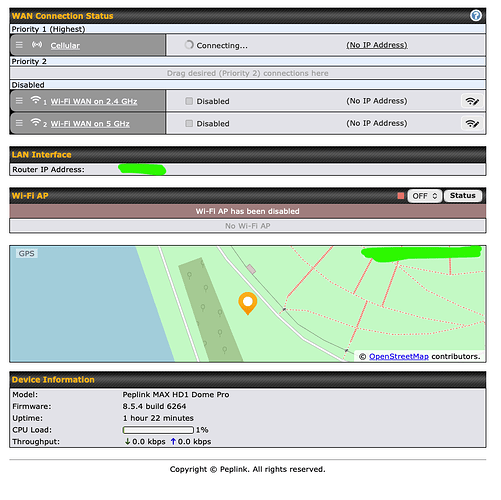Grab the Cellular row drag handle
Image resolution: width=501 pixels, height=500 pixels.
pyautogui.click(x=19, y=45)
